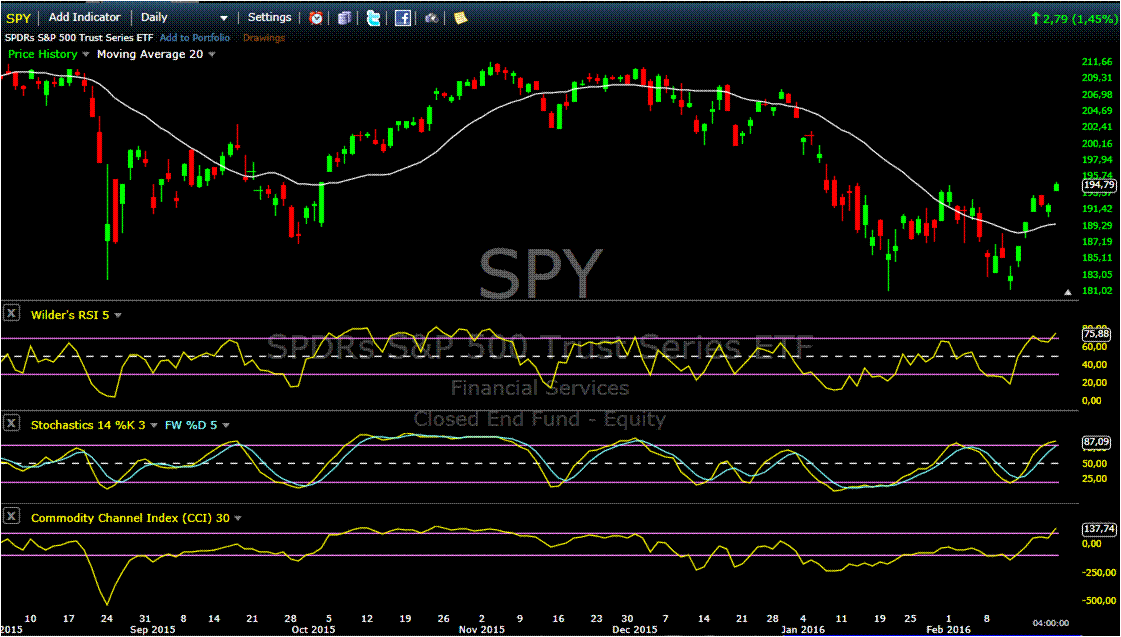
Task: Open the stacked documents icon in toolbar
Action: tap(345, 18)
